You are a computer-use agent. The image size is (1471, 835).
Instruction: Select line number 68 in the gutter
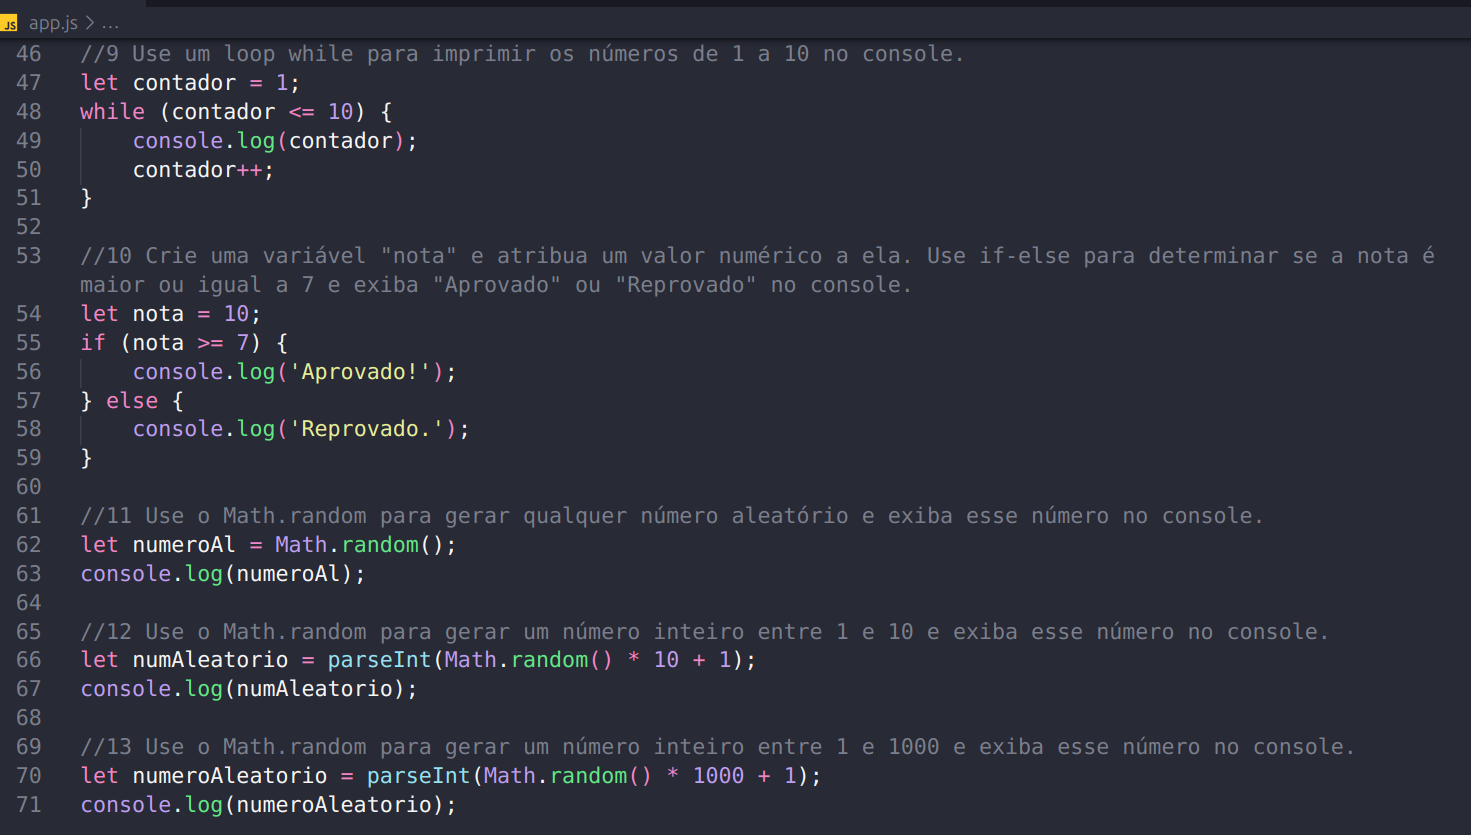point(29,718)
